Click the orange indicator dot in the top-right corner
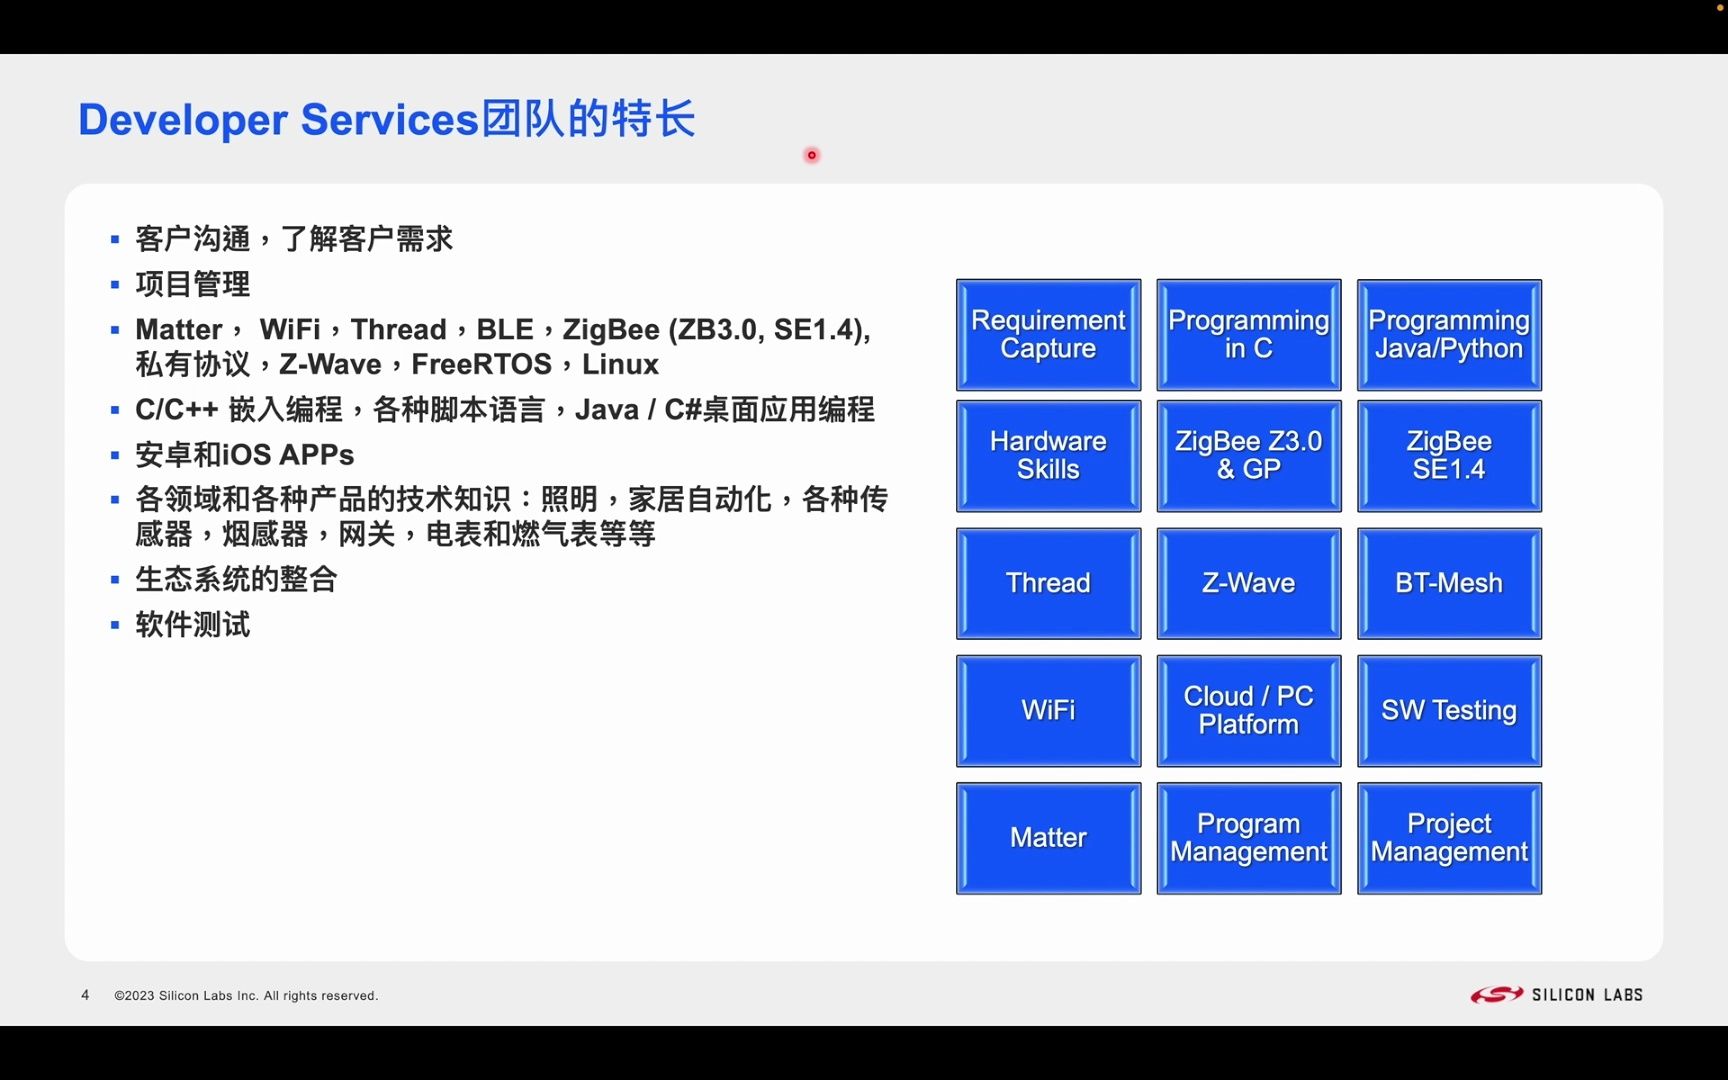This screenshot has height=1080, width=1728. (1720, 6)
